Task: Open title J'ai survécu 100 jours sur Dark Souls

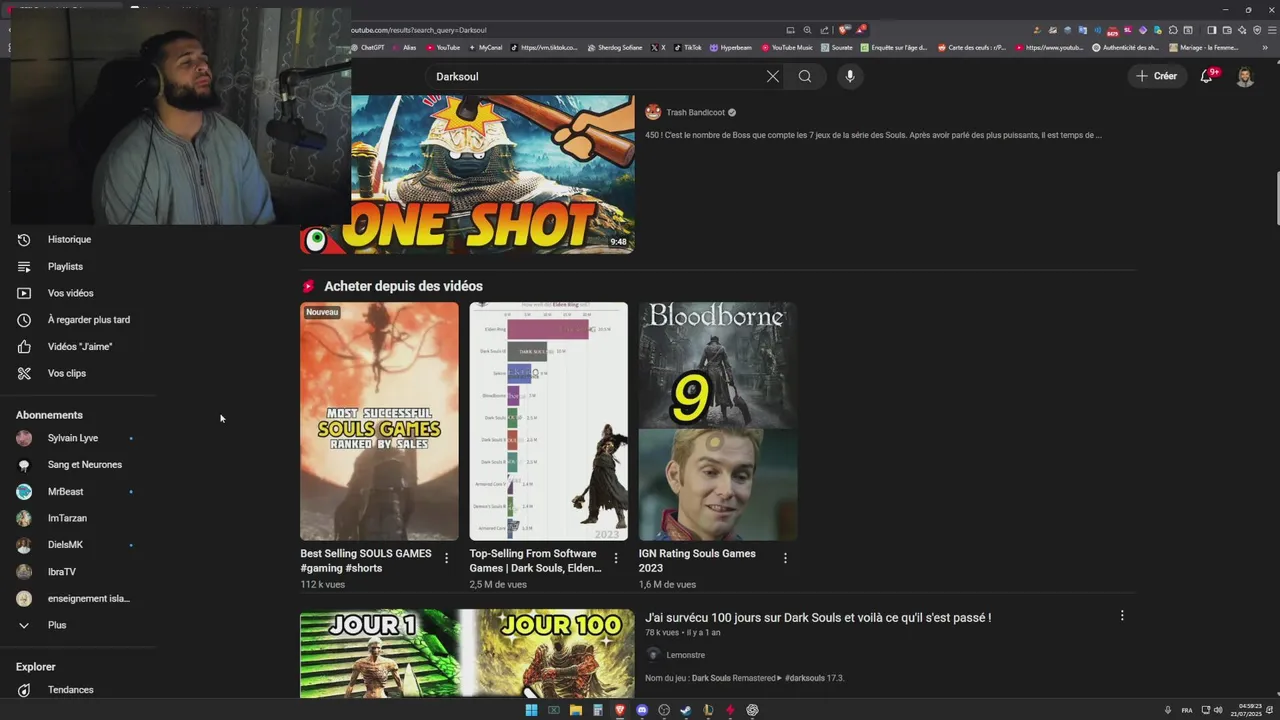Action: [x=818, y=618]
